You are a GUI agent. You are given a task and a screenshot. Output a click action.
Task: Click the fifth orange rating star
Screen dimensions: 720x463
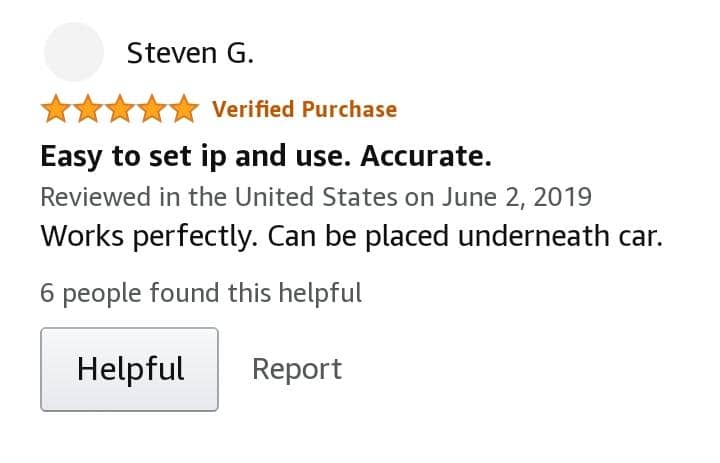[184, 109]
